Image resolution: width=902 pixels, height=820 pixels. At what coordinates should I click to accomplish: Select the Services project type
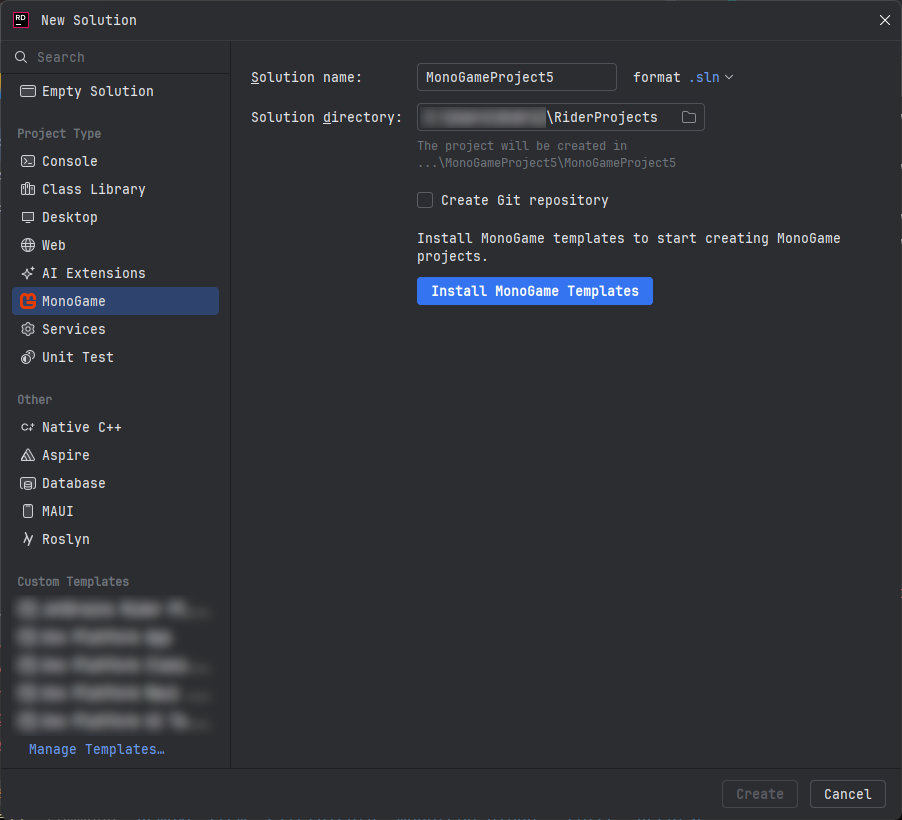click(75, 329)
